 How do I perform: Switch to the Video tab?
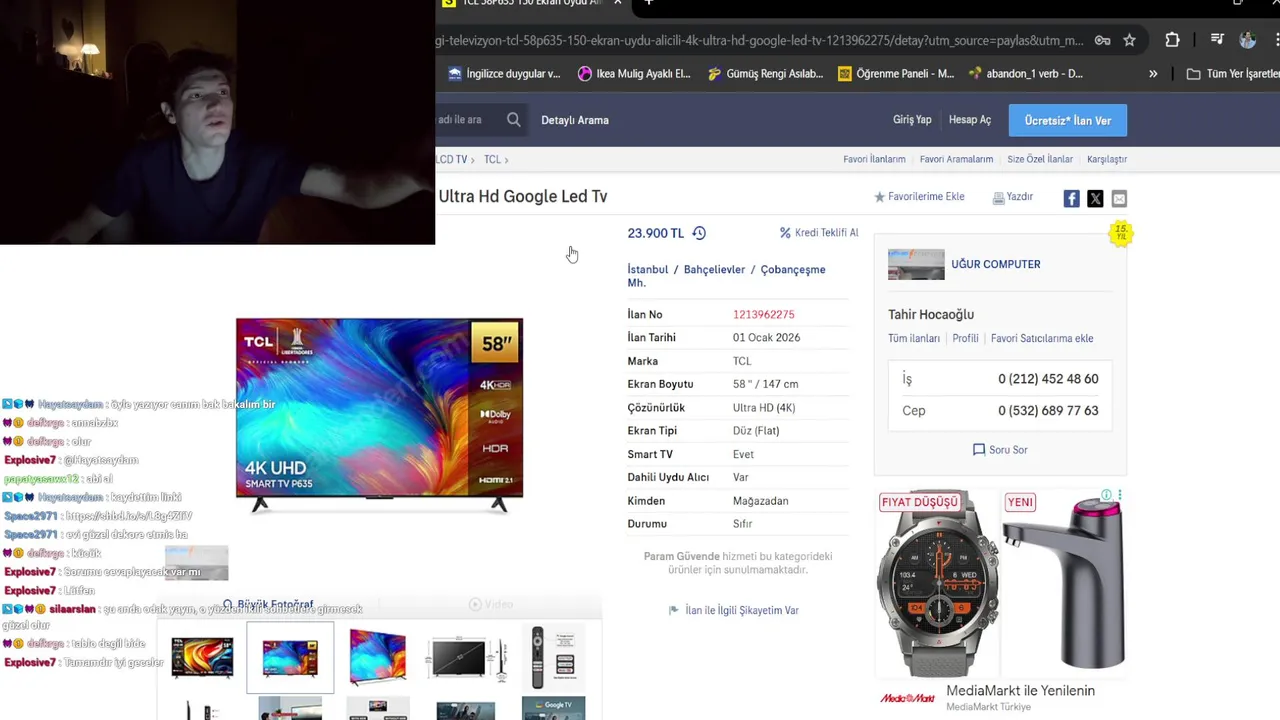coord(491,604)
